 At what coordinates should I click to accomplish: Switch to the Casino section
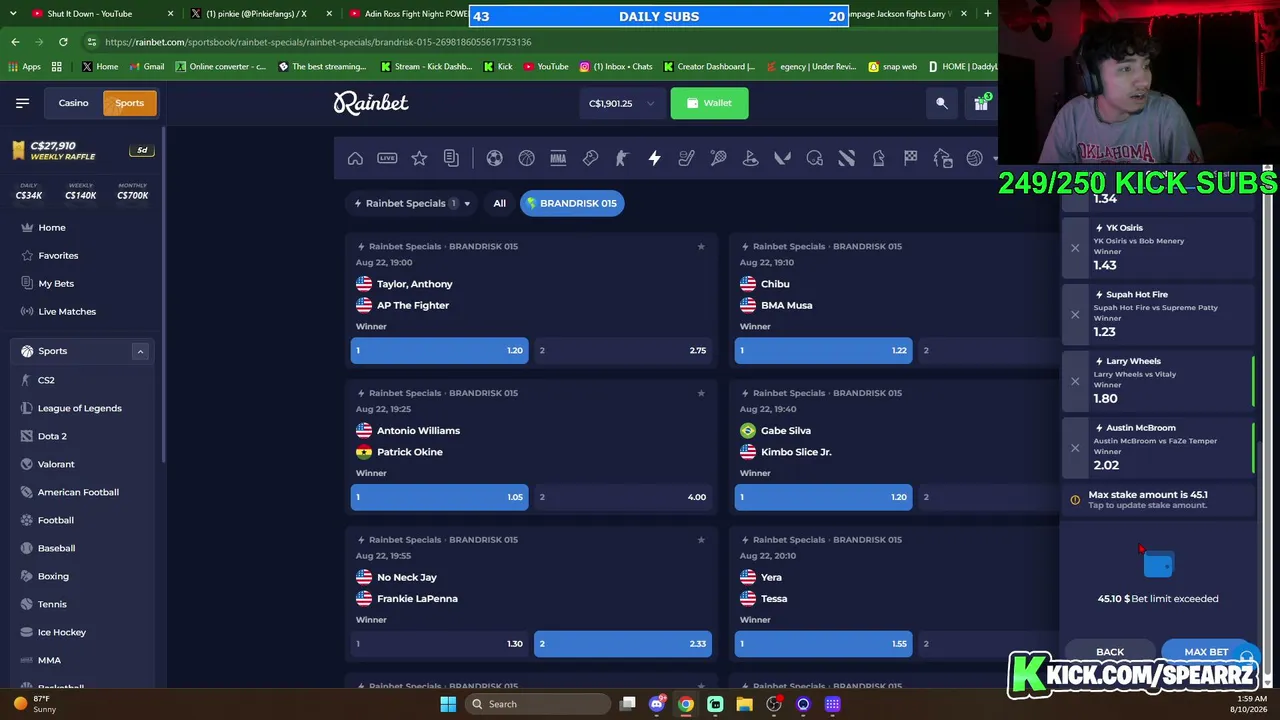coord(73,103)
